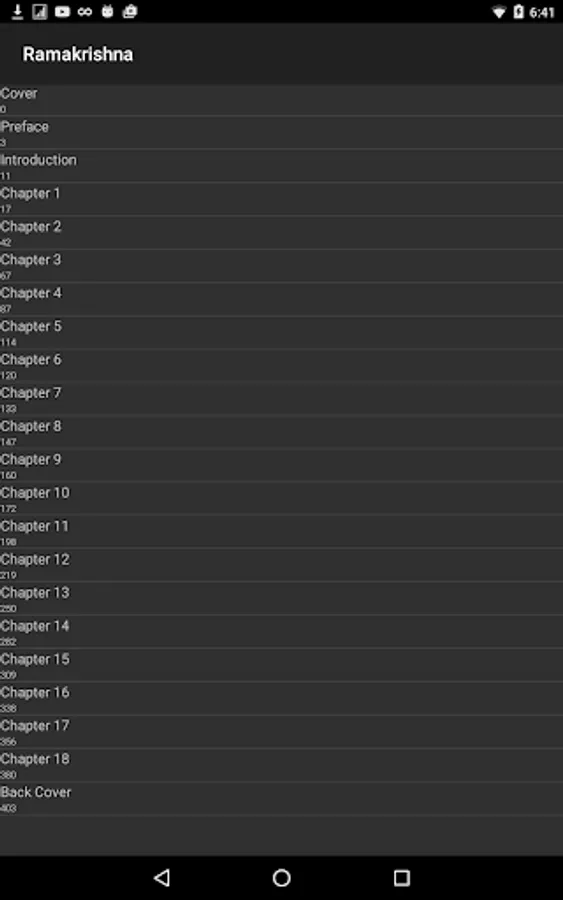Select Chapter 12 entry
This screenshot has height=900, width=563.
coord(281,566)
